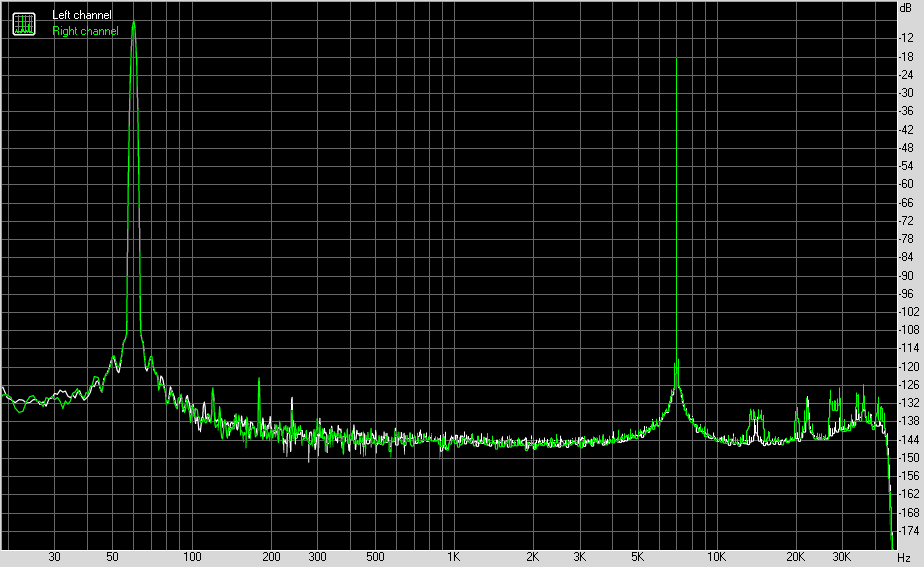Click the '-144' dB scale label
Viewport: 924px width, 567px height.
(x=909, y=440)
